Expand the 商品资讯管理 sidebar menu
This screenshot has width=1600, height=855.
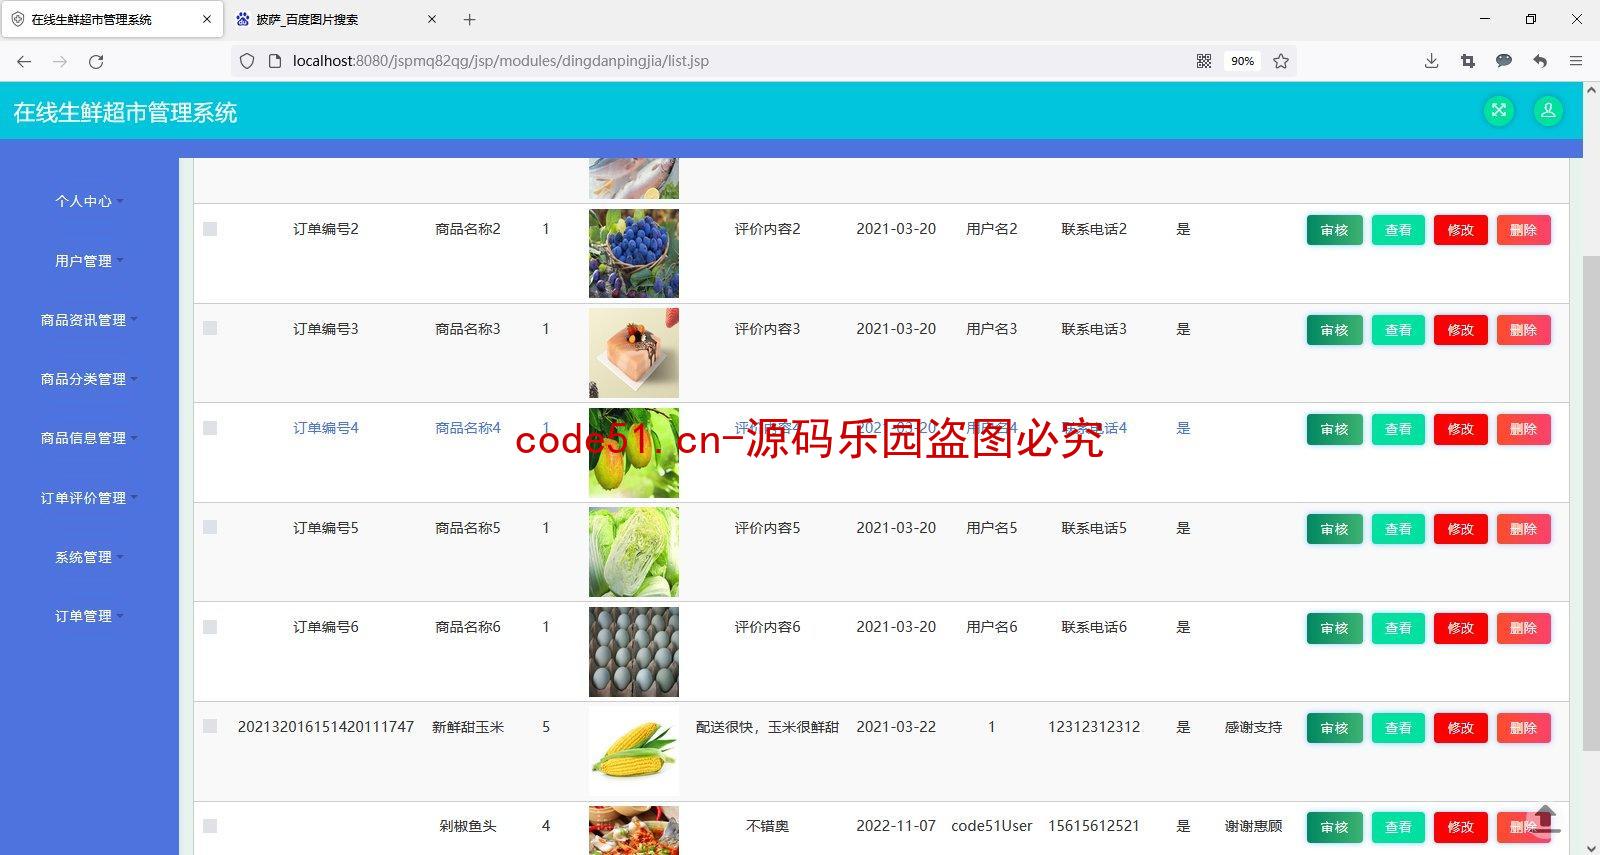[89, 320]
